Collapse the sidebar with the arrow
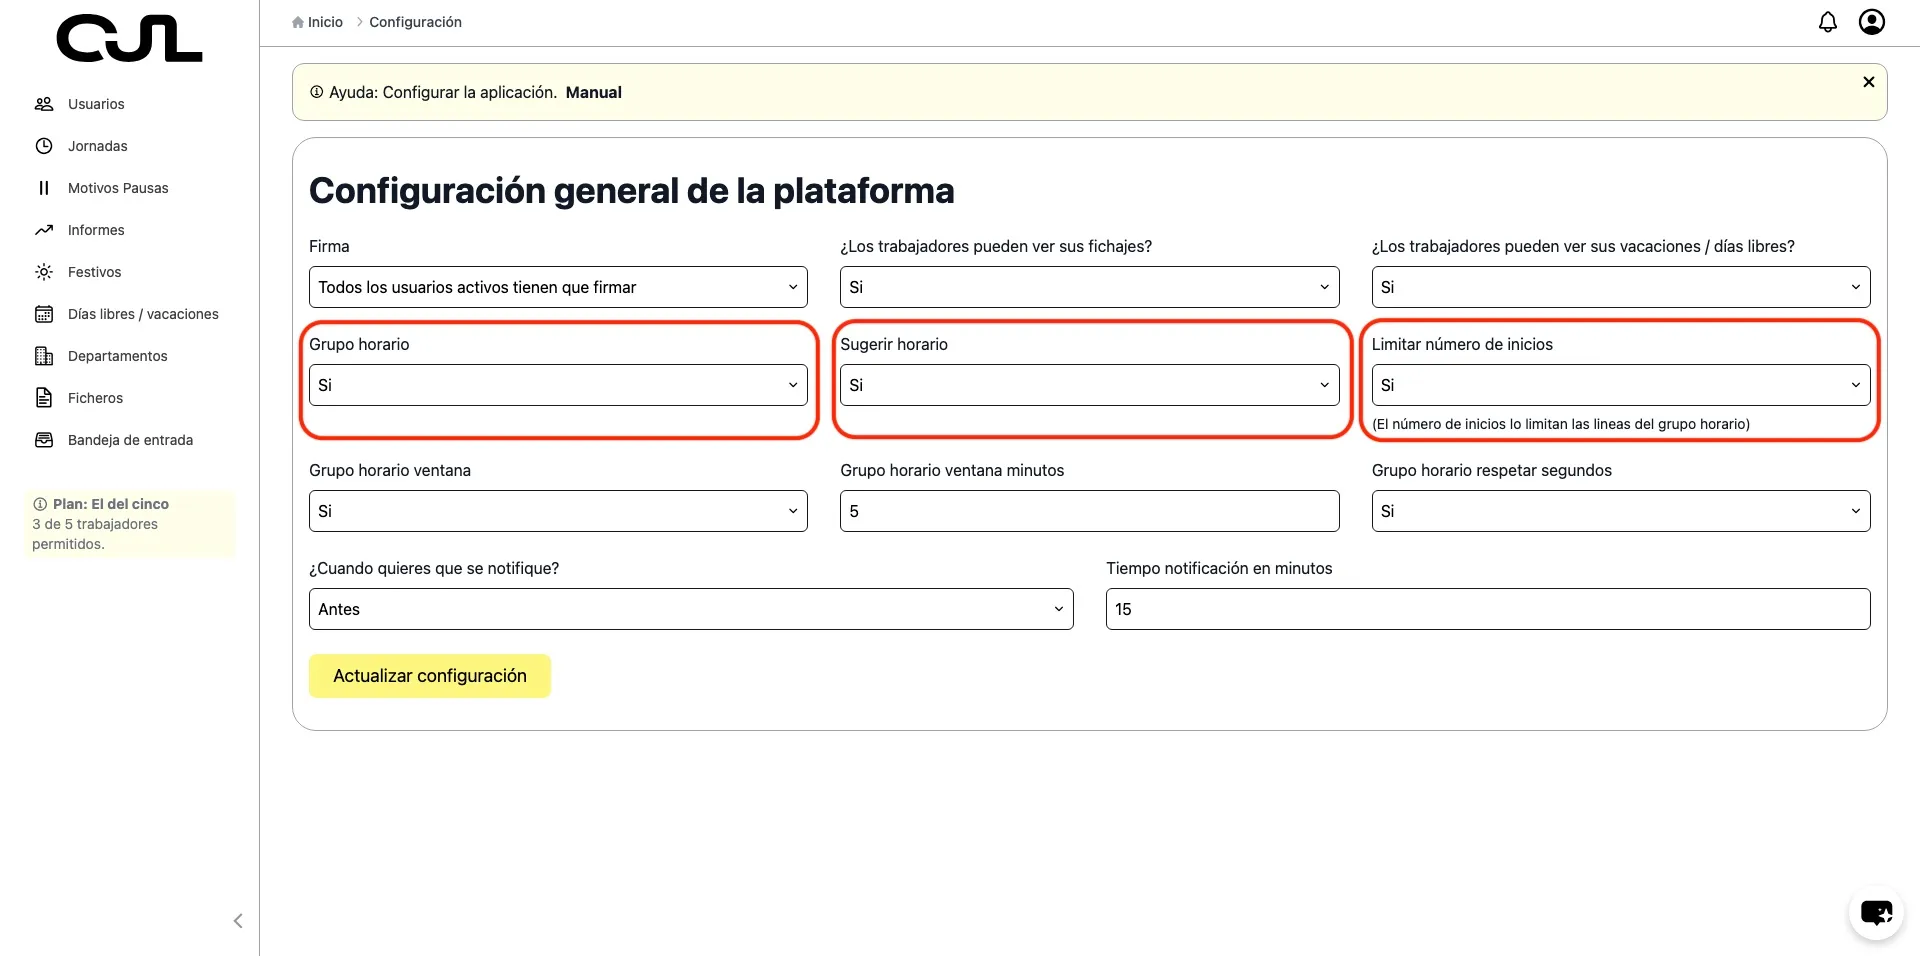This screenshot has height=956, width=1920. 238,921
